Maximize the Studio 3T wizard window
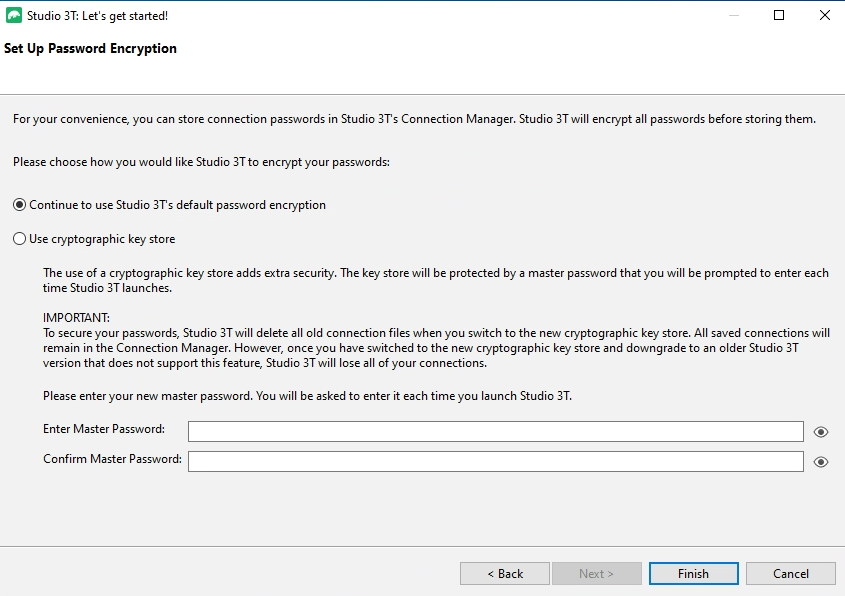The image size is (845, 596). (x=778, y=15)
